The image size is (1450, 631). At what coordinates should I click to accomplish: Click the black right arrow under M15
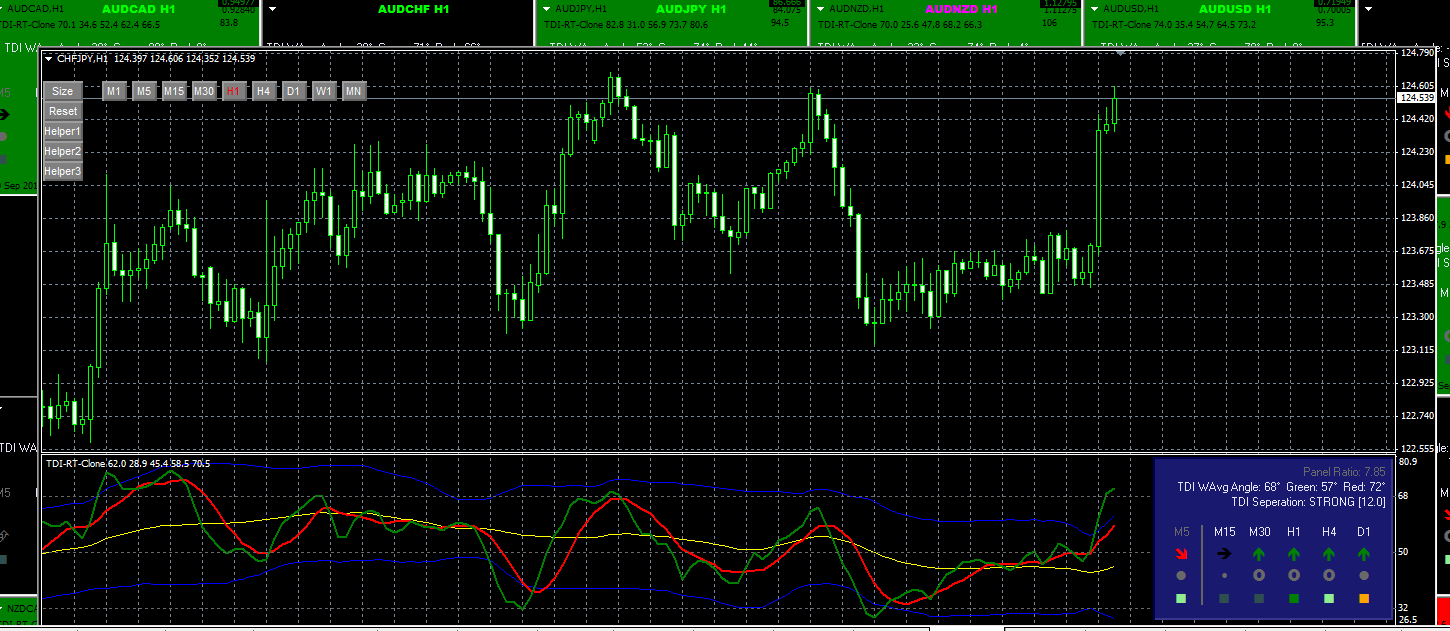pos(1224,552)
